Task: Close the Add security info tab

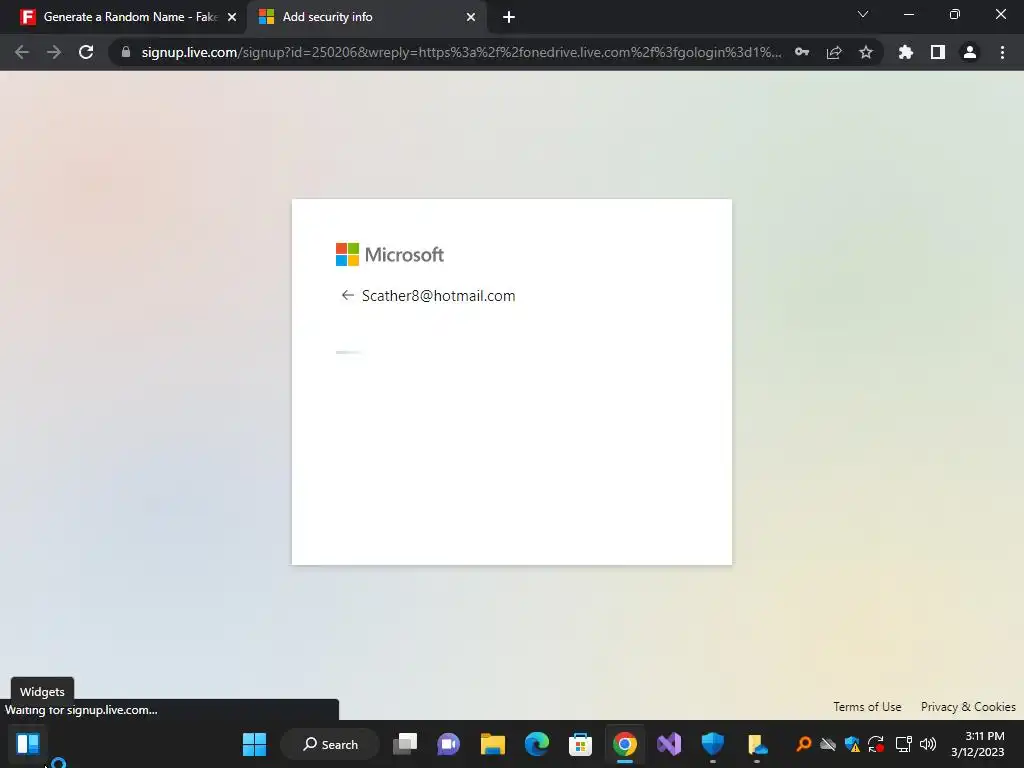Action: point(471,18)
